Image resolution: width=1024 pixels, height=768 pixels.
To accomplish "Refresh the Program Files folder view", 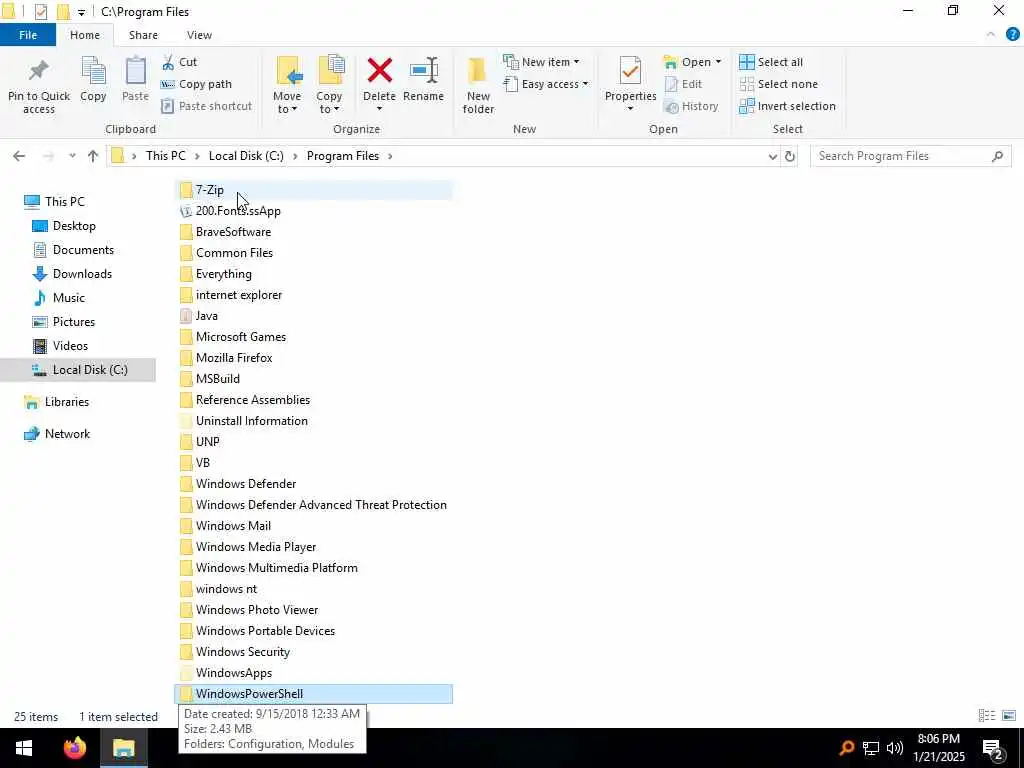I will 790,156.
